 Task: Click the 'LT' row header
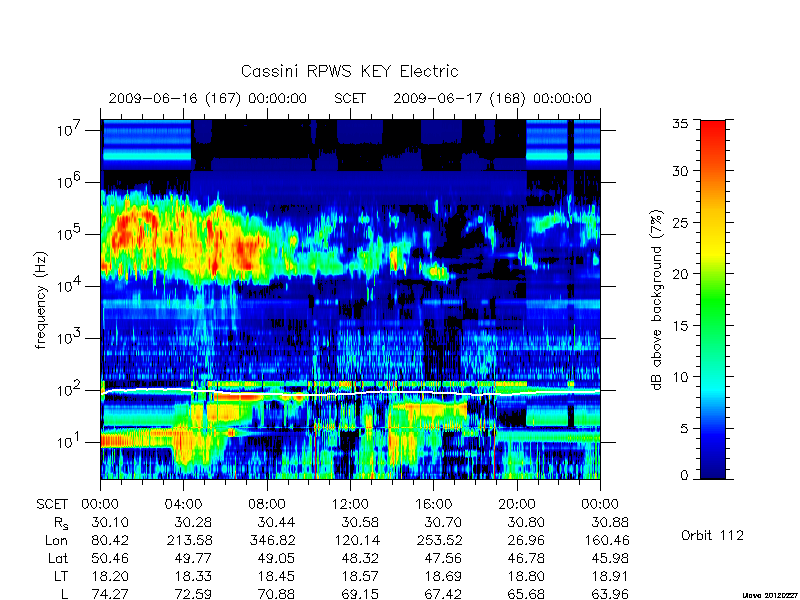point(61,577)
